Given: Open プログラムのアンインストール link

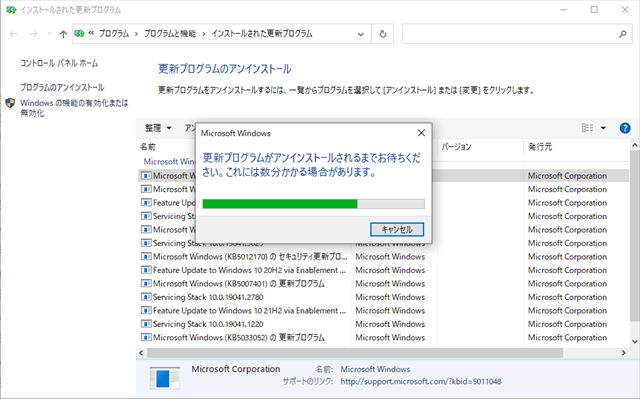Looking at the screenshot, I should coord(62,87).
